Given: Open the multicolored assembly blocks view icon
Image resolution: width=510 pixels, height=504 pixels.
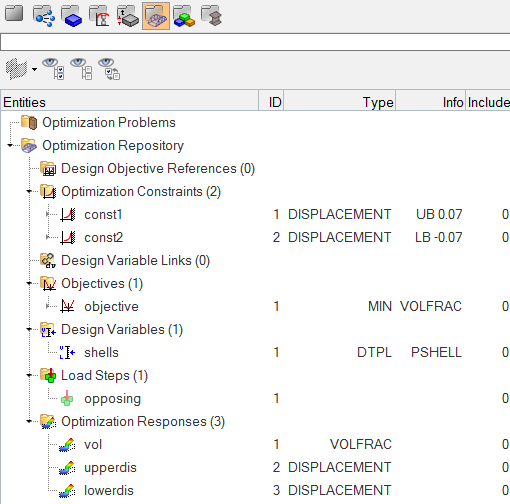Looking at the screenshot, I should coord(184,16).
